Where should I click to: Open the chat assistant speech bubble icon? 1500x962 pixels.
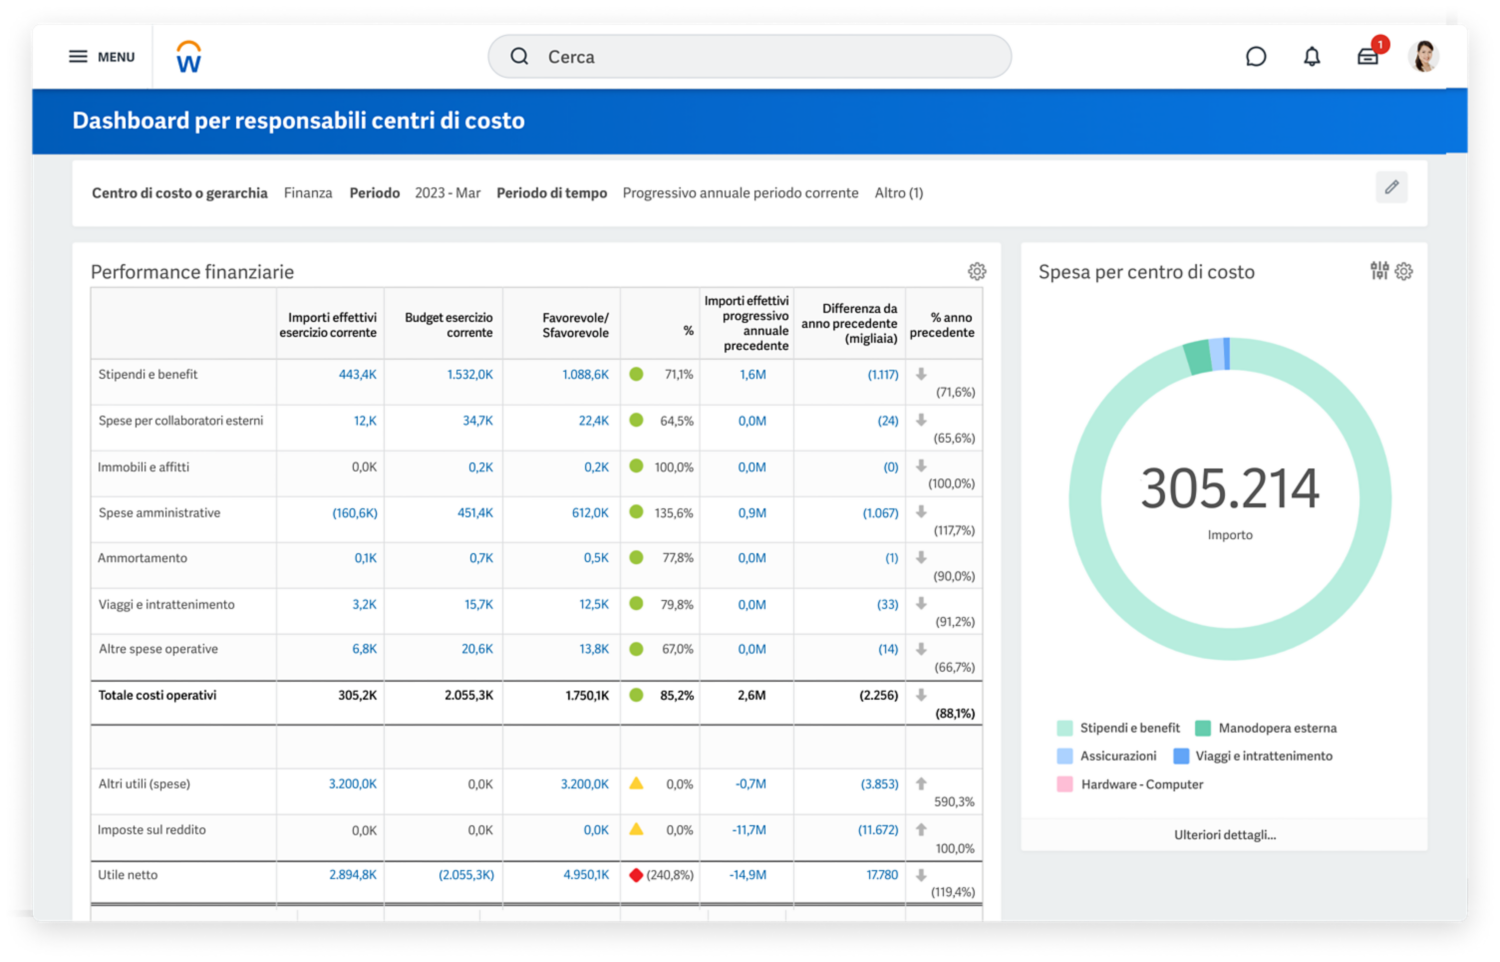pos(1256,57)
